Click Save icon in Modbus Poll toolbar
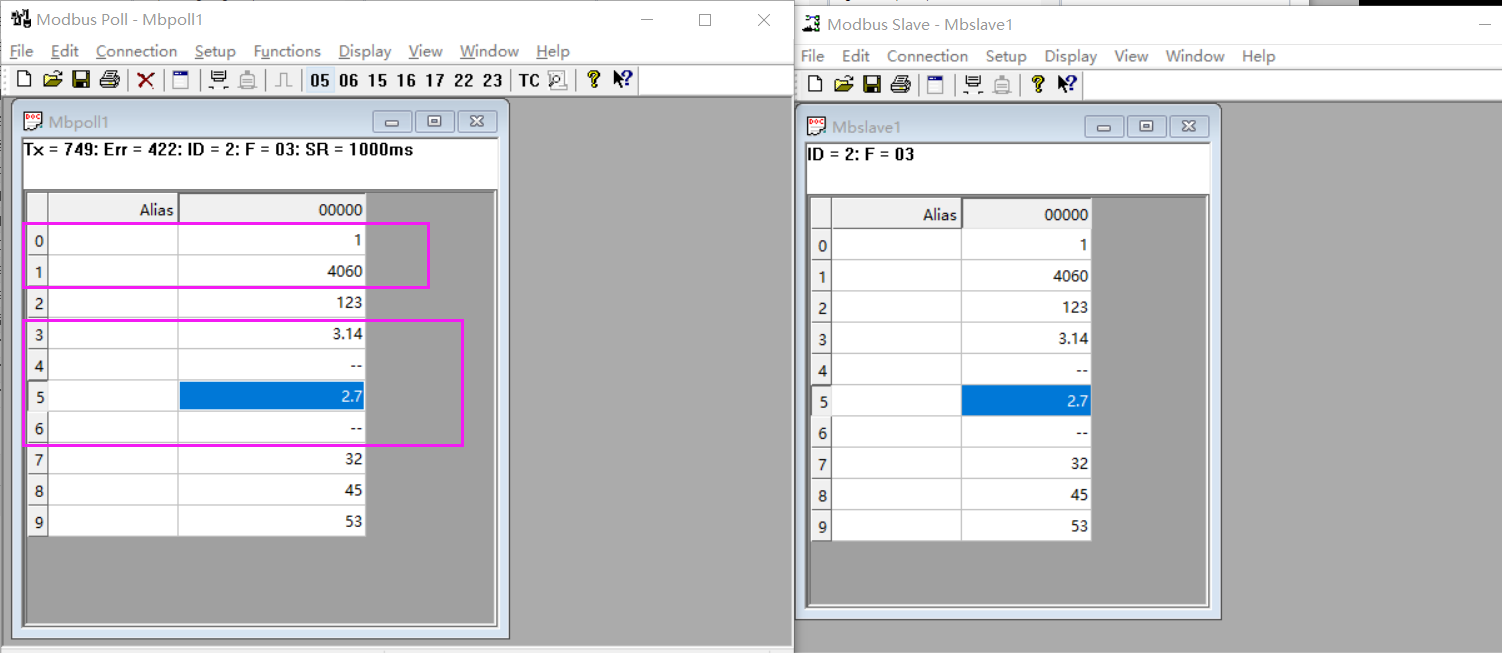 pyautogui.click(x=81, y=80)
